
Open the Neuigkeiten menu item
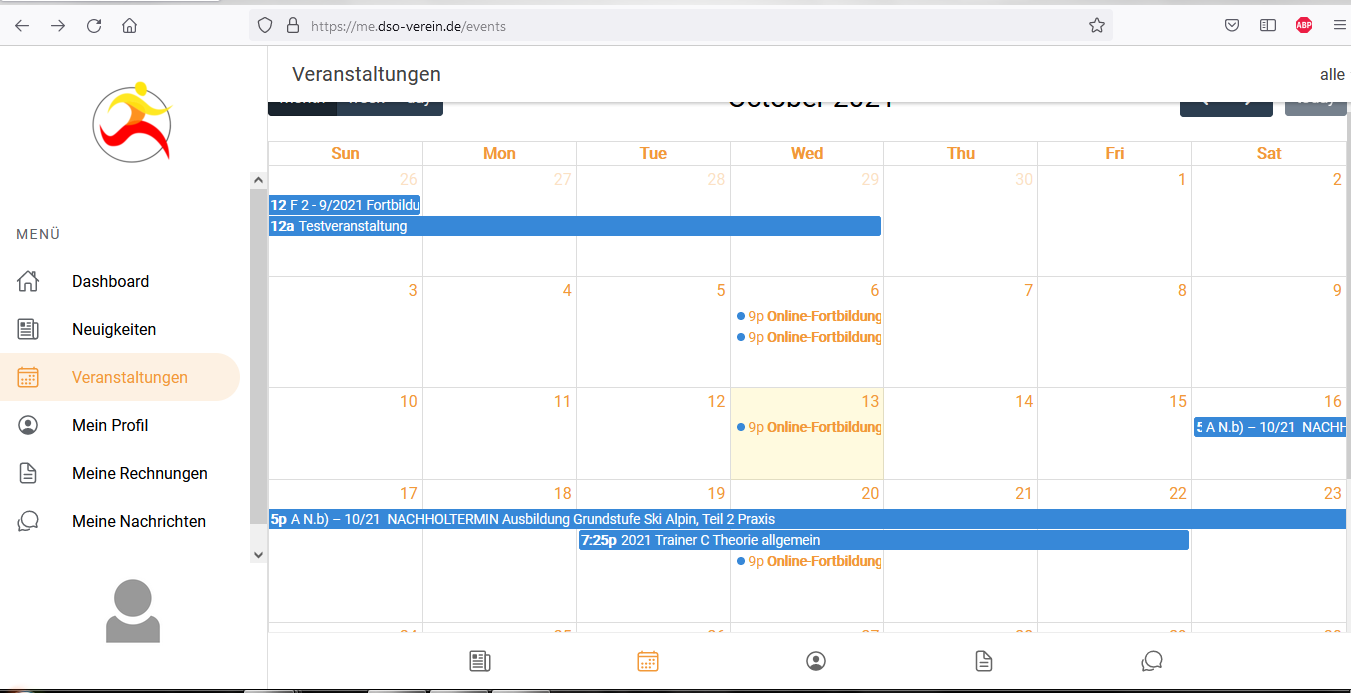pyautogui.click(x=120, y=329)
